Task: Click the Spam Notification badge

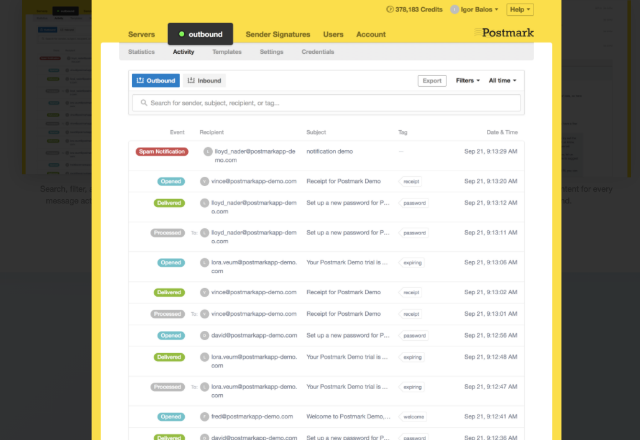Action: [x=162, y=152]
